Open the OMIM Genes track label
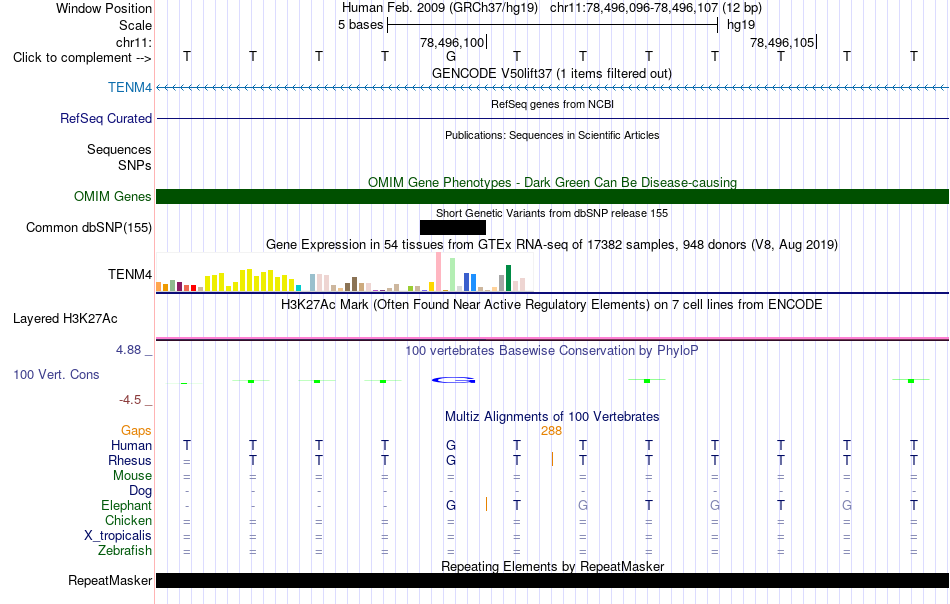950x604 pixels. pos(112,196)
